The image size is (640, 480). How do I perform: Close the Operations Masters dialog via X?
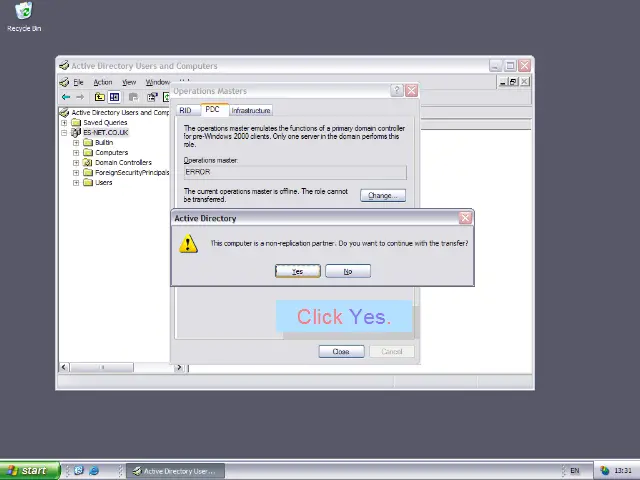(x=411, y=91)
